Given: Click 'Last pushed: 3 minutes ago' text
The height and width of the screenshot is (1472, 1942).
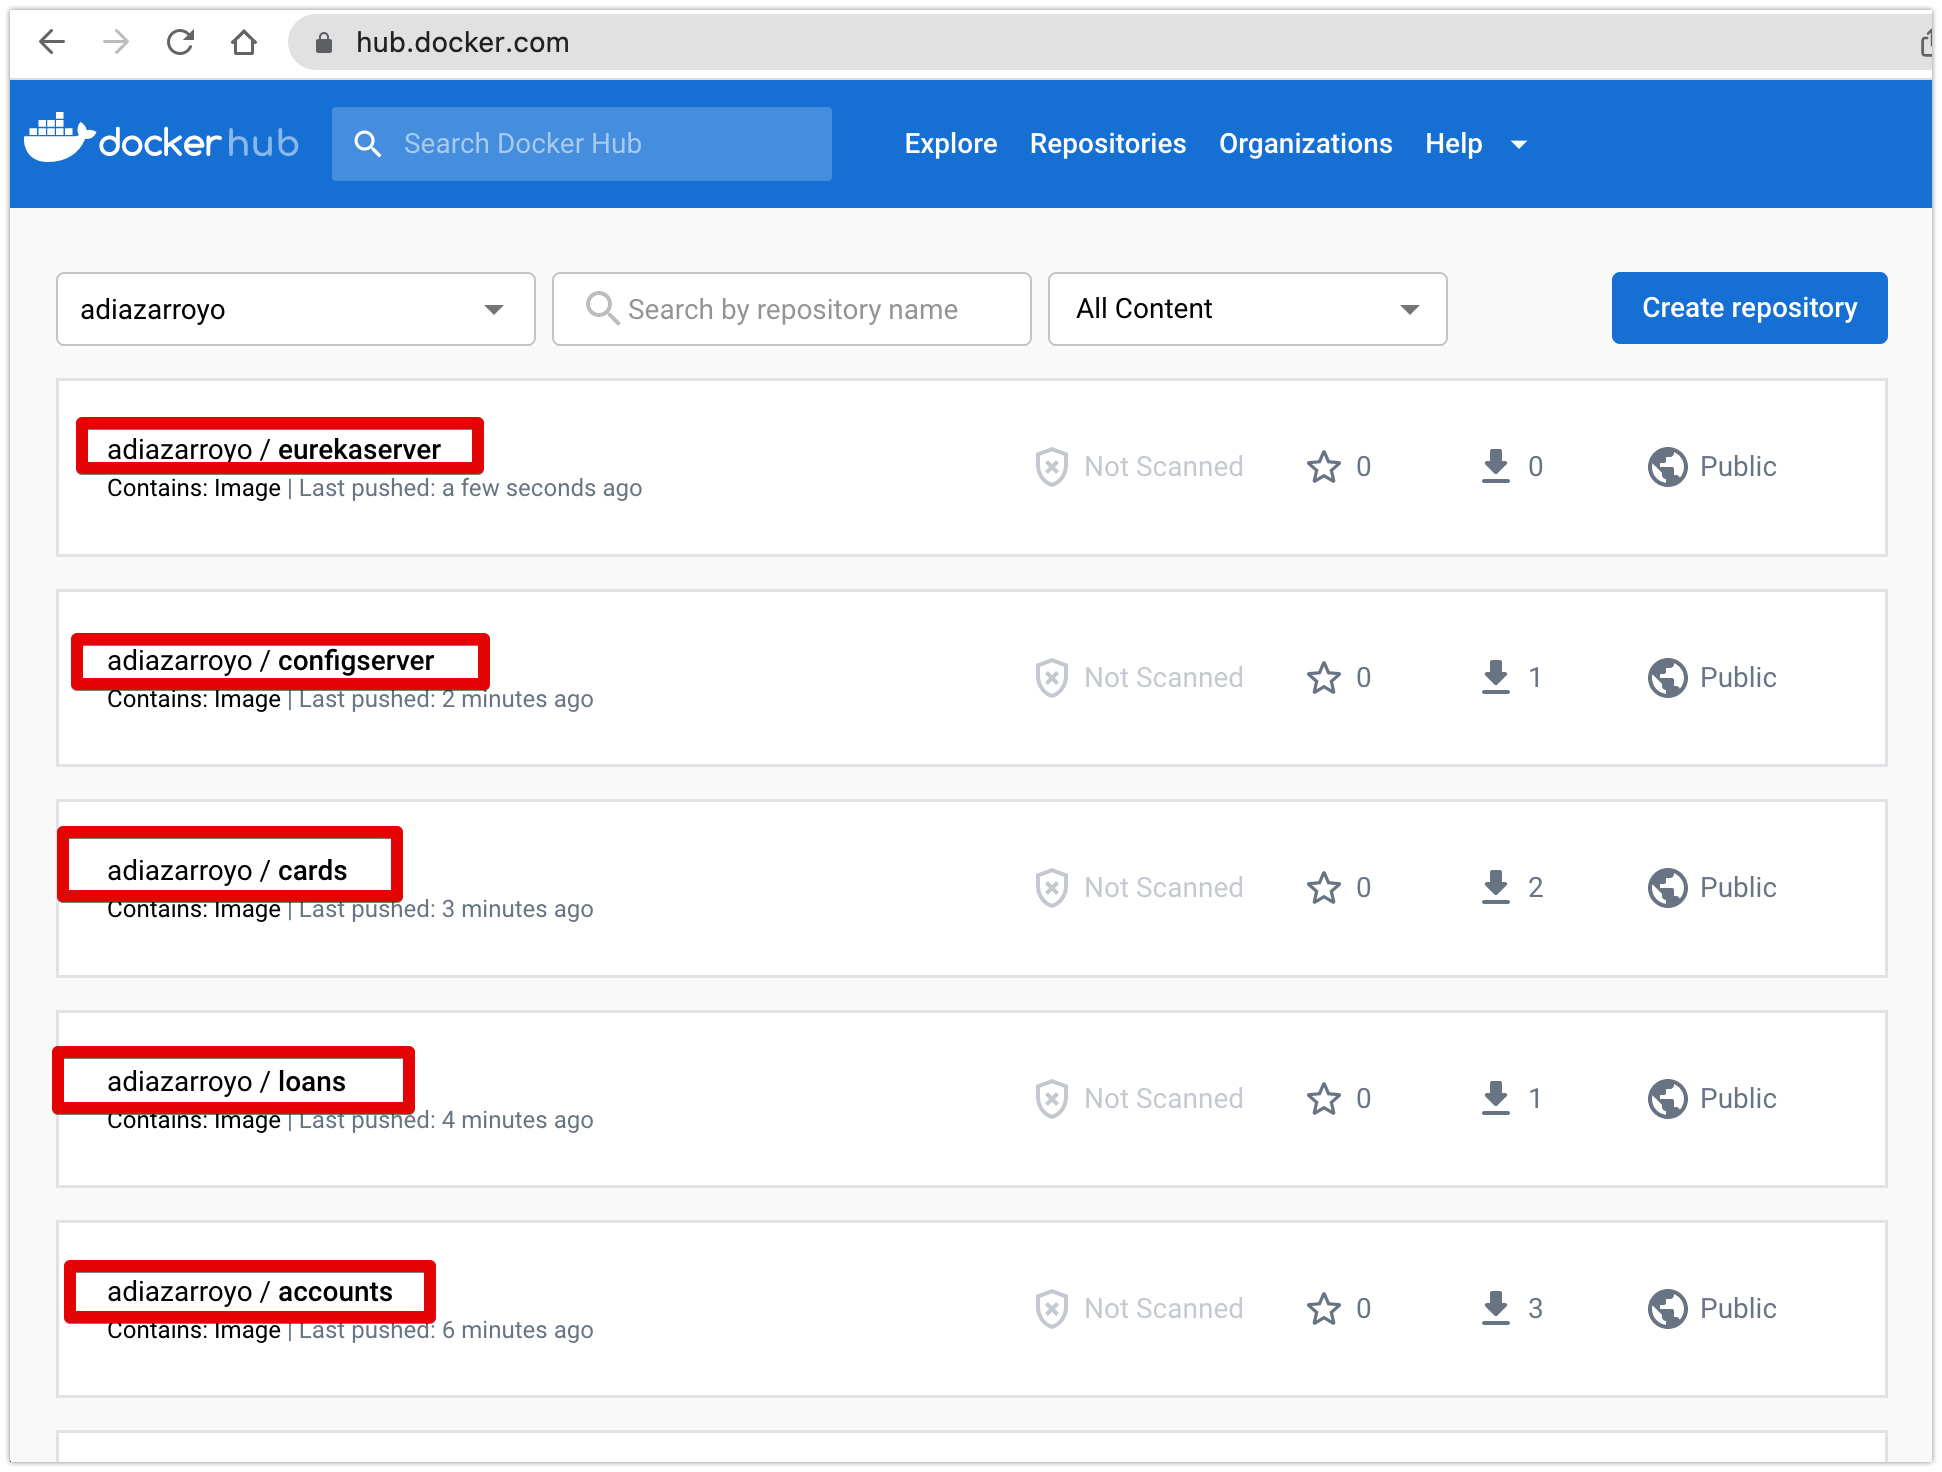Looking at the screenshot, I should [446, 909].
